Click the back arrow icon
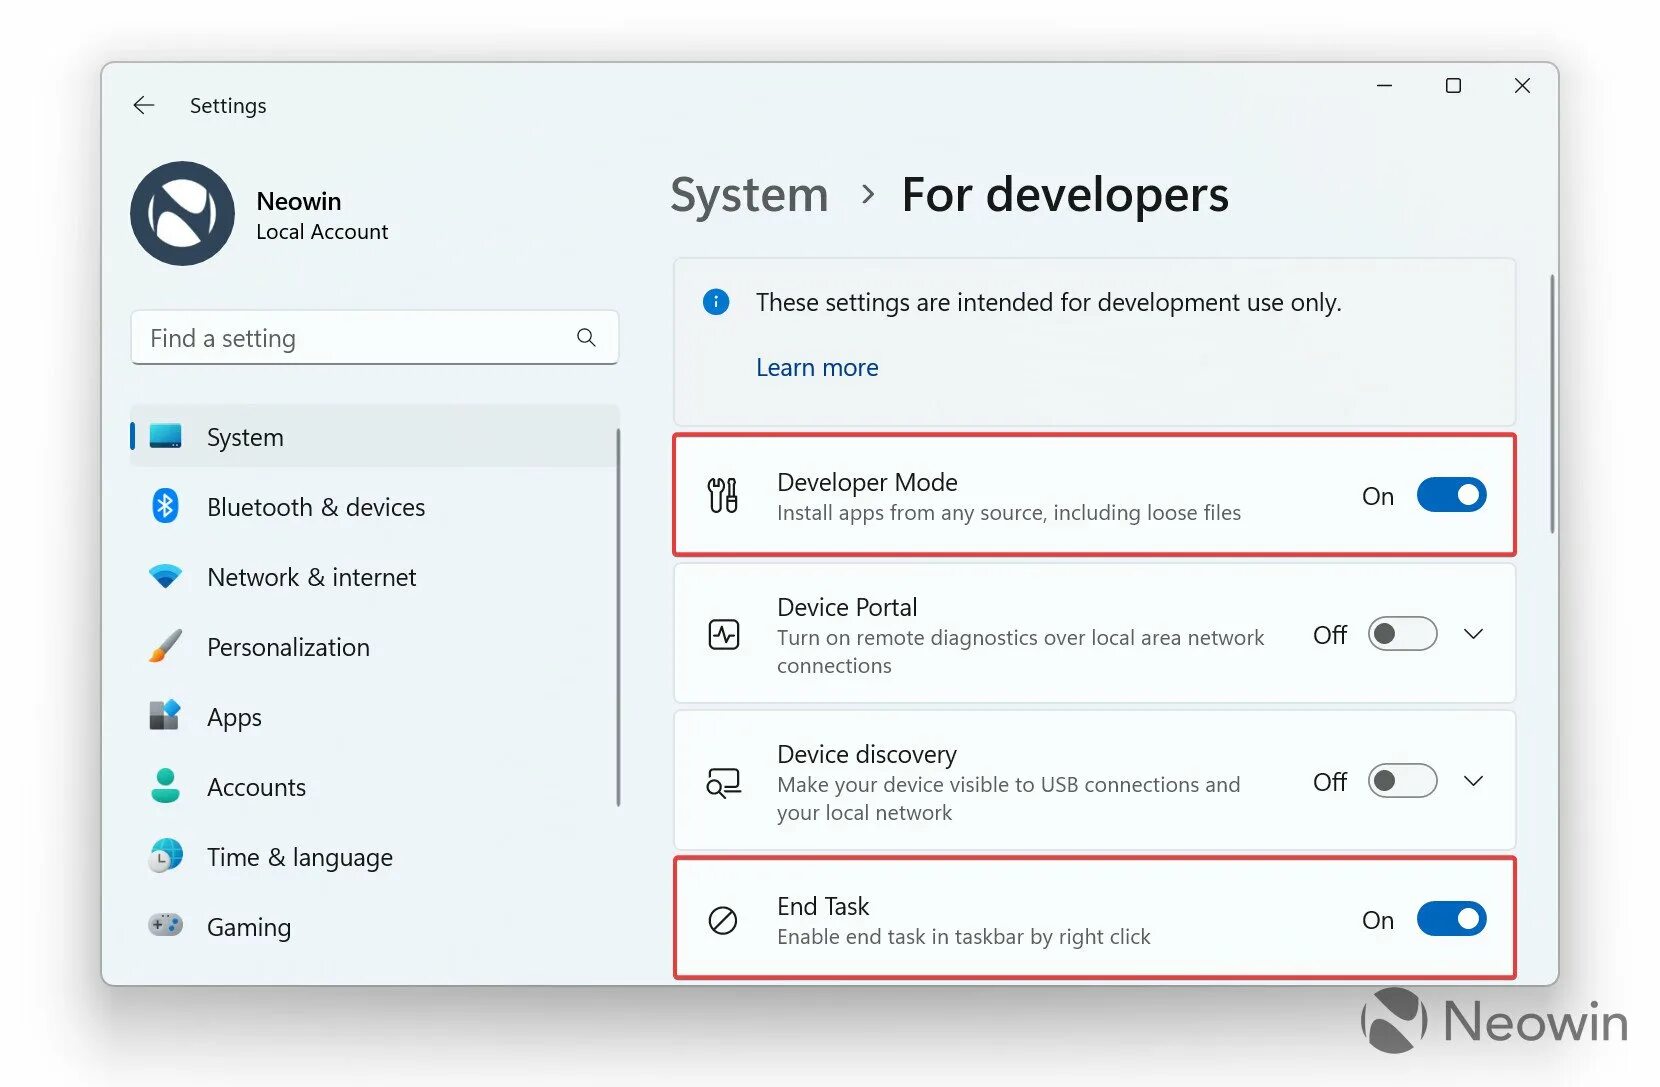 click(x=144, y=105)
